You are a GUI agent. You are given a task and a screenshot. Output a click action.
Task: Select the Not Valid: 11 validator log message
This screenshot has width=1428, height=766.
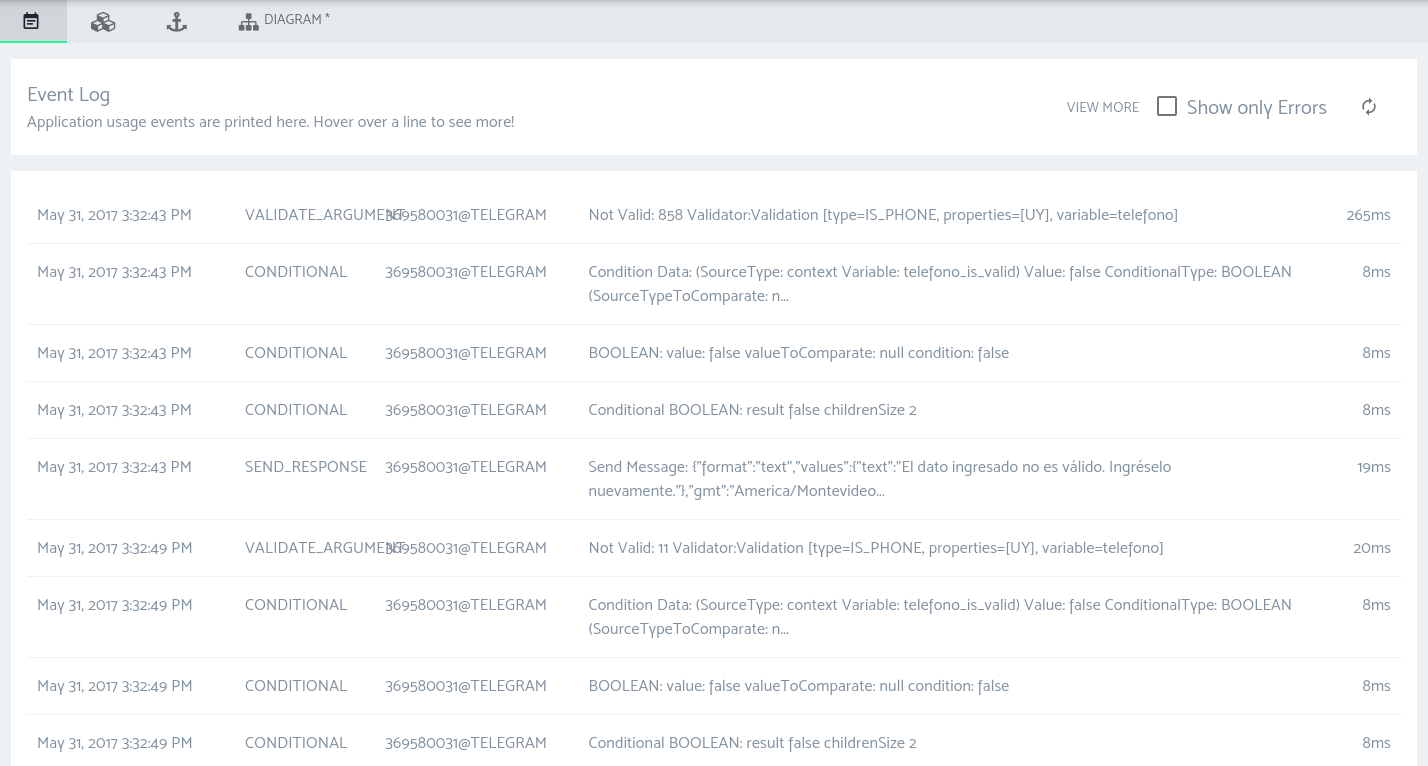pyautogui.click(x=875, y=548)
